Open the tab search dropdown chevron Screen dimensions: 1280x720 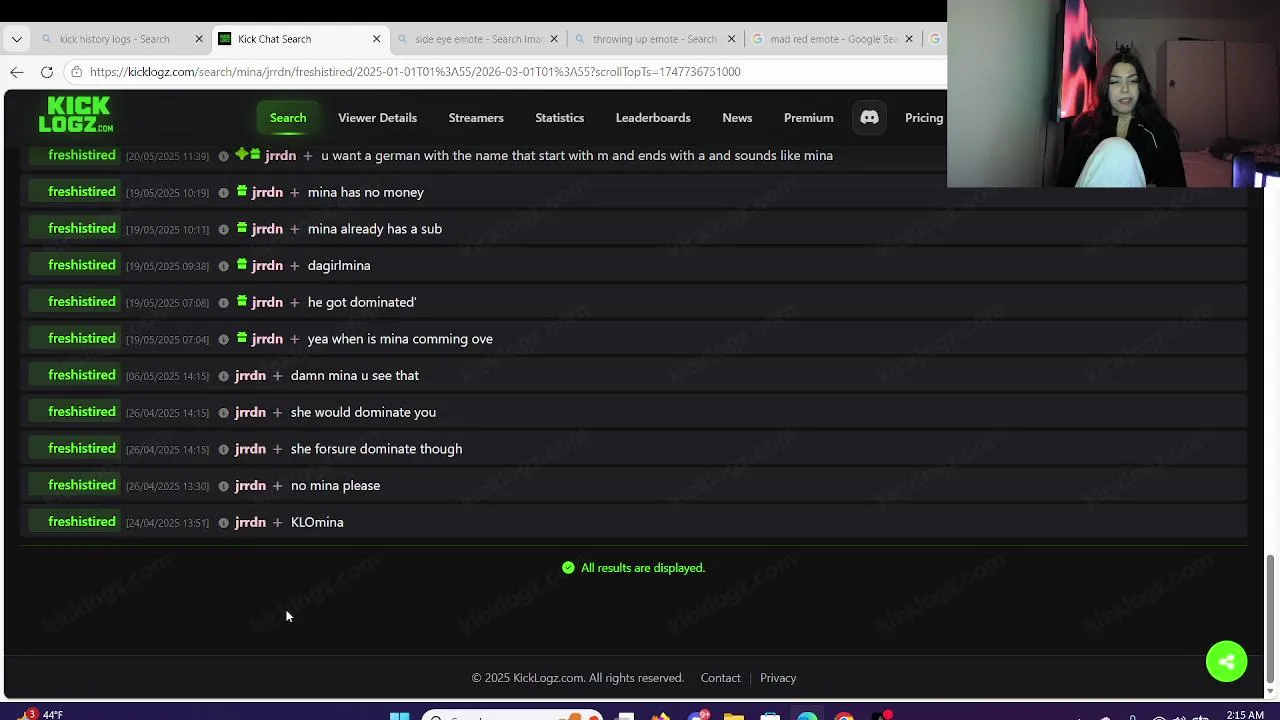point(17,39)
